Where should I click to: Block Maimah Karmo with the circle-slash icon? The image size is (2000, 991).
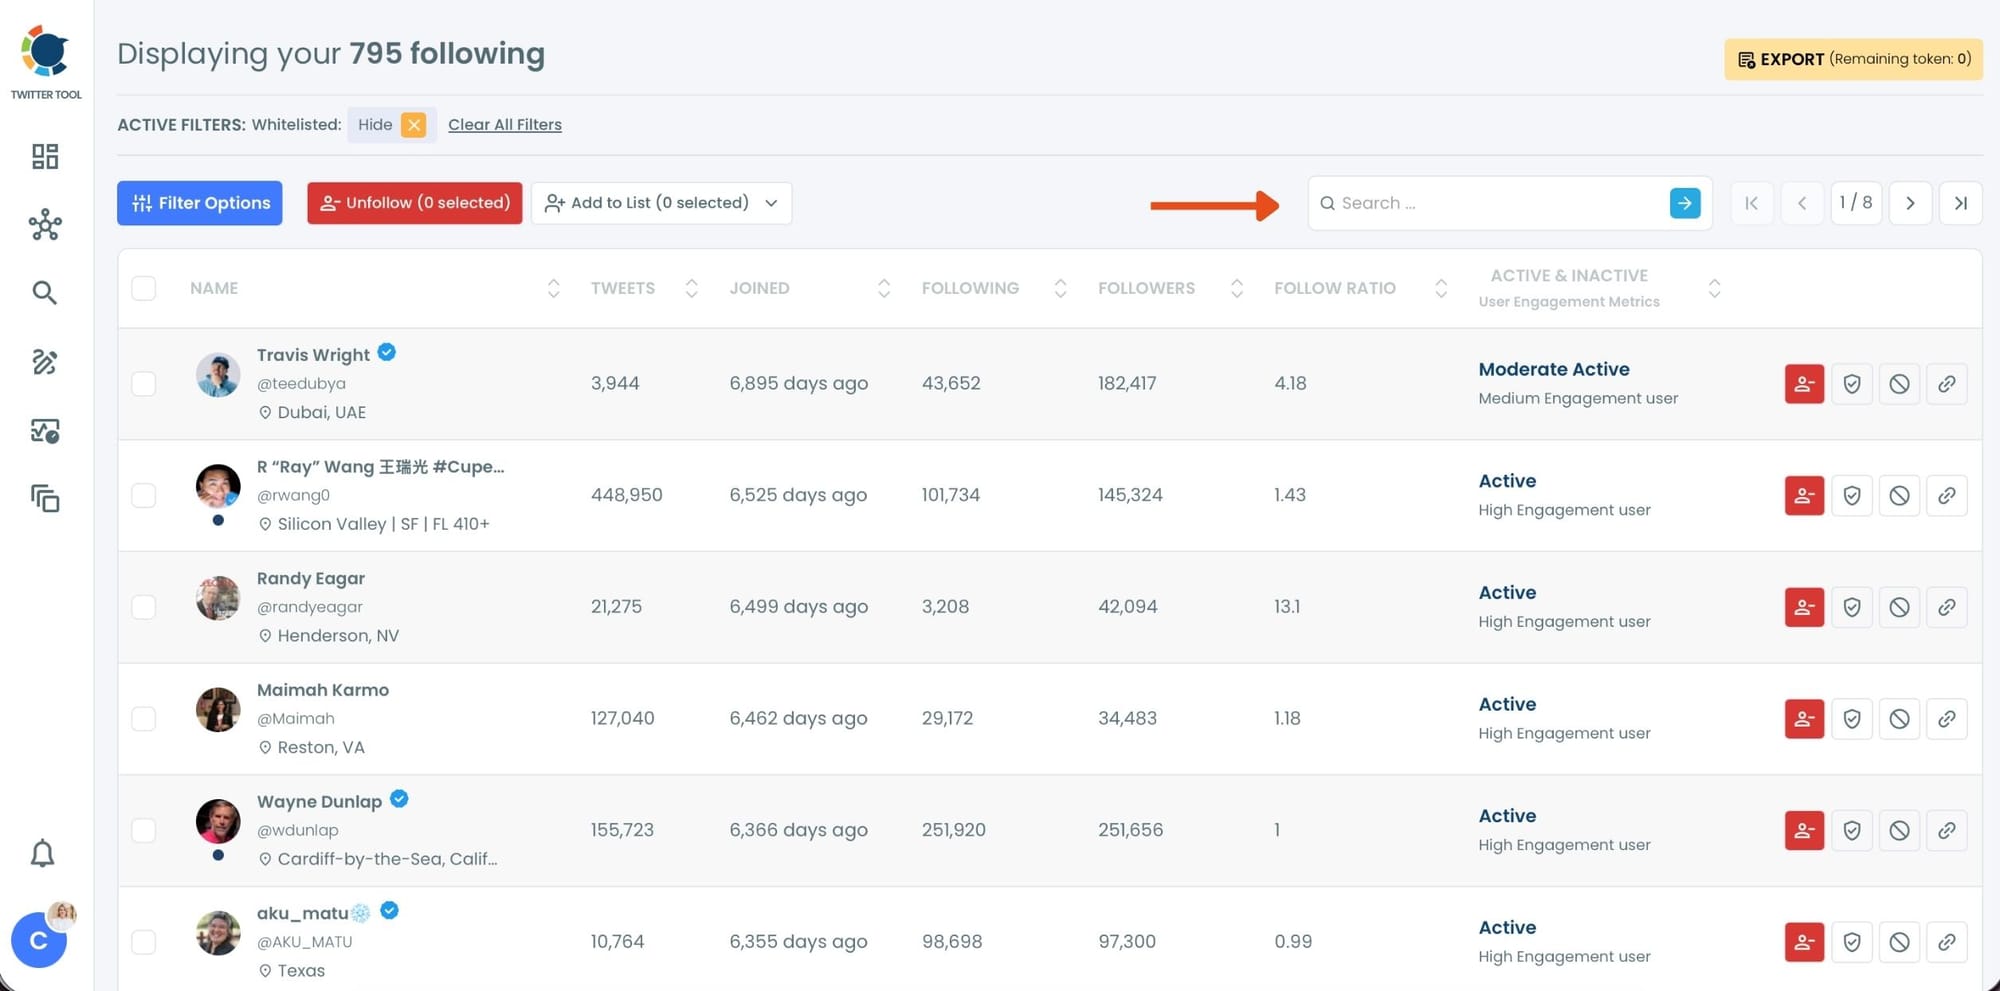pos(1899,718)
